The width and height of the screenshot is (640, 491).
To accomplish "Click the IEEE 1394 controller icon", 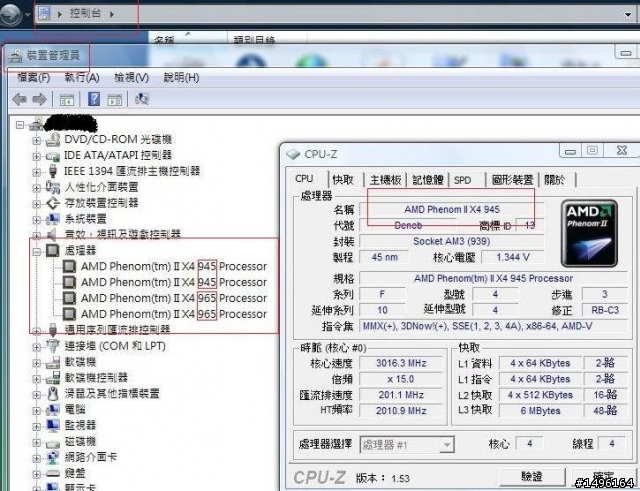I will tap(53, 171).
